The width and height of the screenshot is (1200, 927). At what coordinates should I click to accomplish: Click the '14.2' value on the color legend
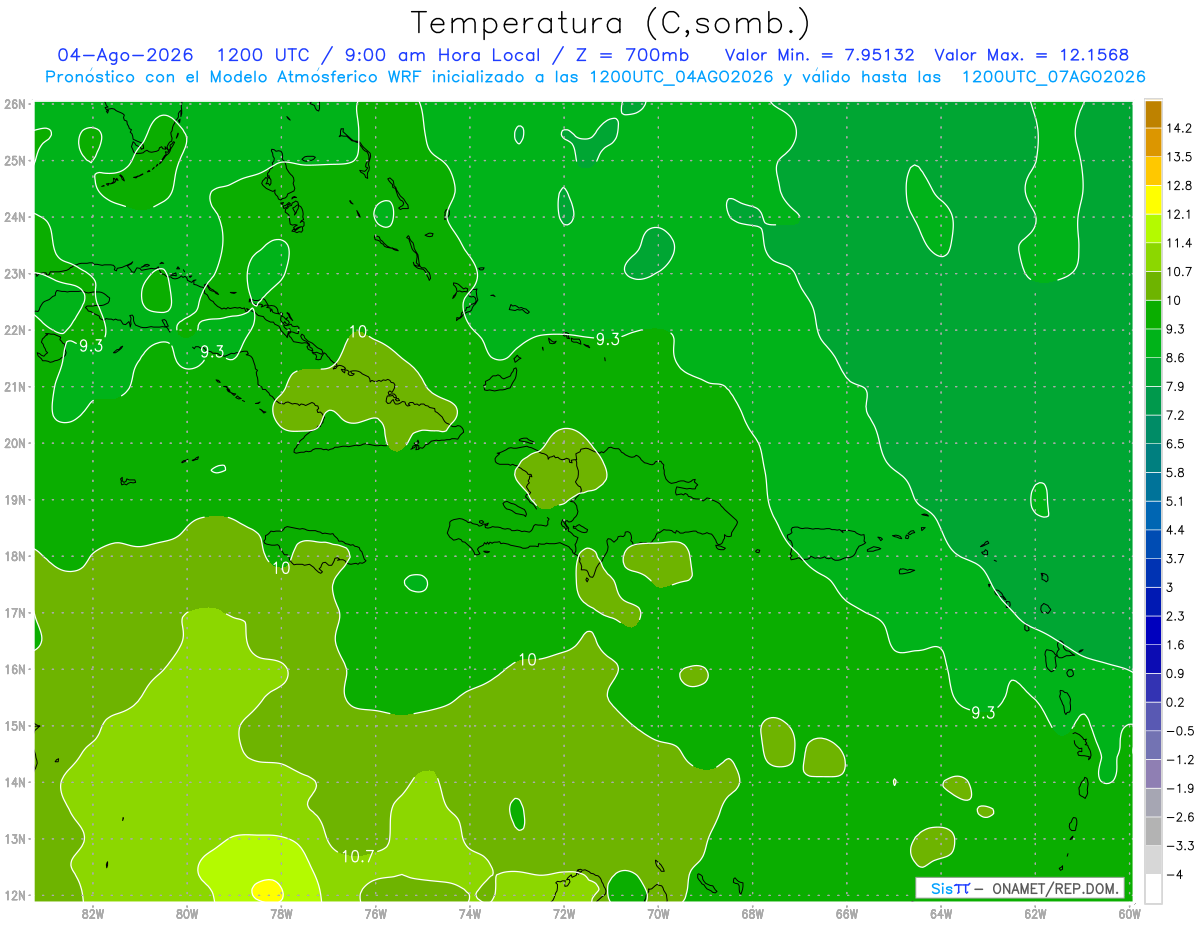[1178, 129]
